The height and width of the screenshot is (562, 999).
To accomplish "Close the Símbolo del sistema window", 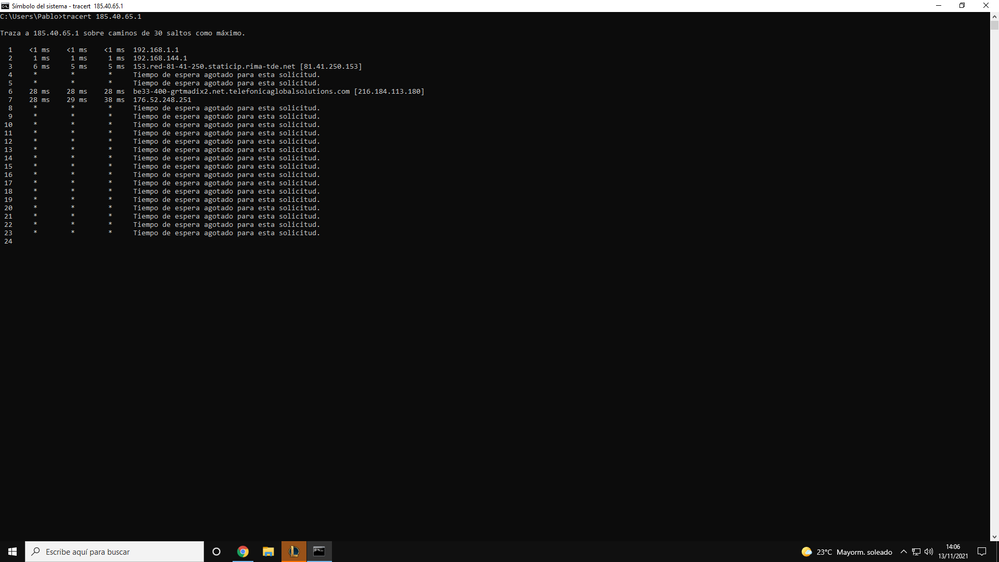I will [986, 6].
